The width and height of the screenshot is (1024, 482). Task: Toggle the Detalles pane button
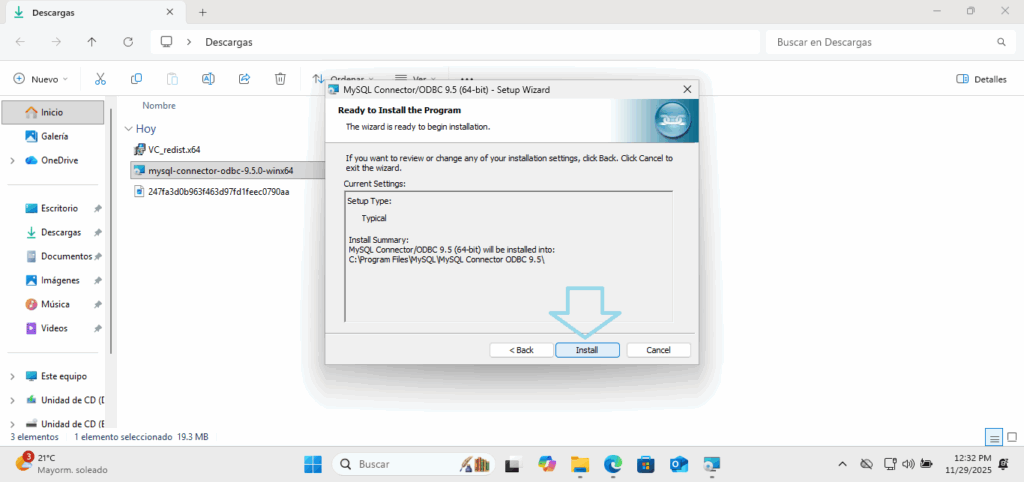(x=981, y=79)
